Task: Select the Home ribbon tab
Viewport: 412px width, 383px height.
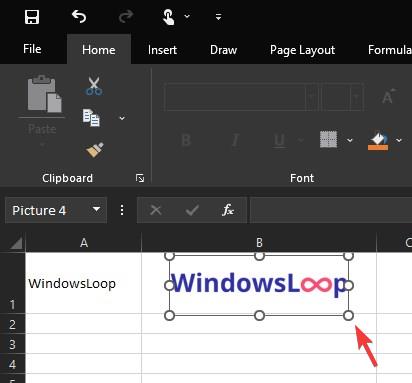Action: [99, 50]
